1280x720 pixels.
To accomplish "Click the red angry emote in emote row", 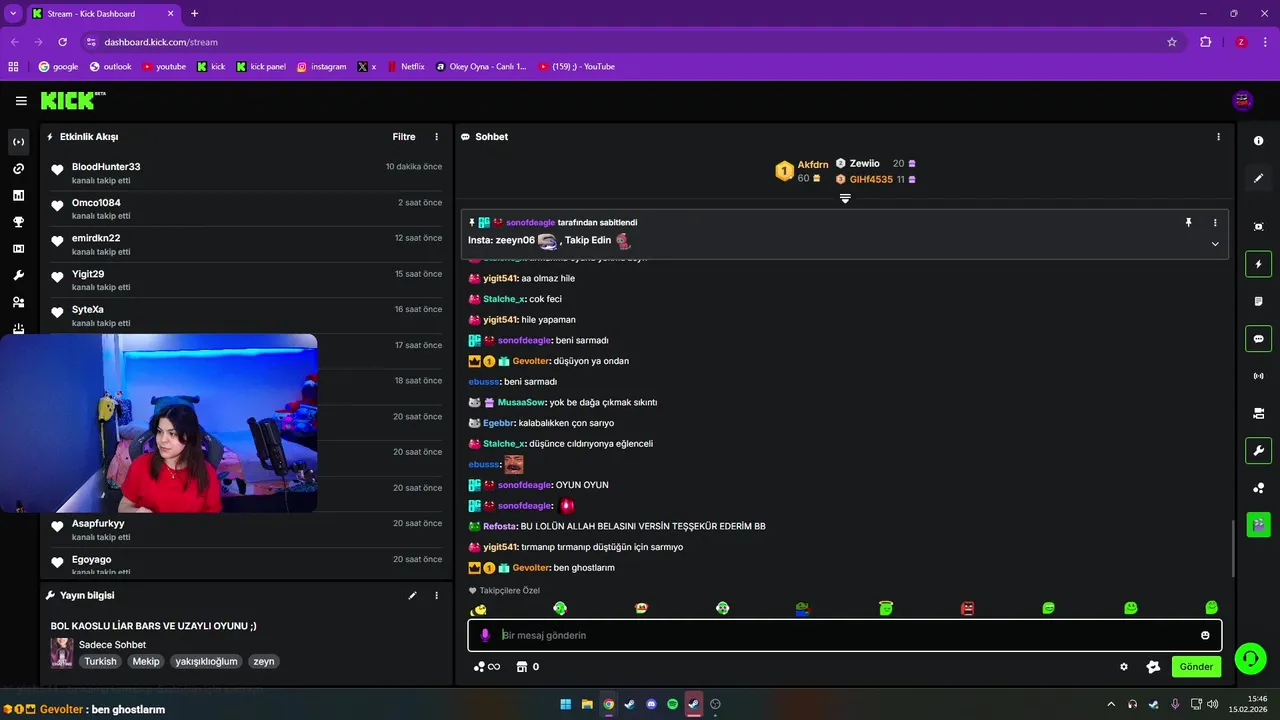I will 967,608.
